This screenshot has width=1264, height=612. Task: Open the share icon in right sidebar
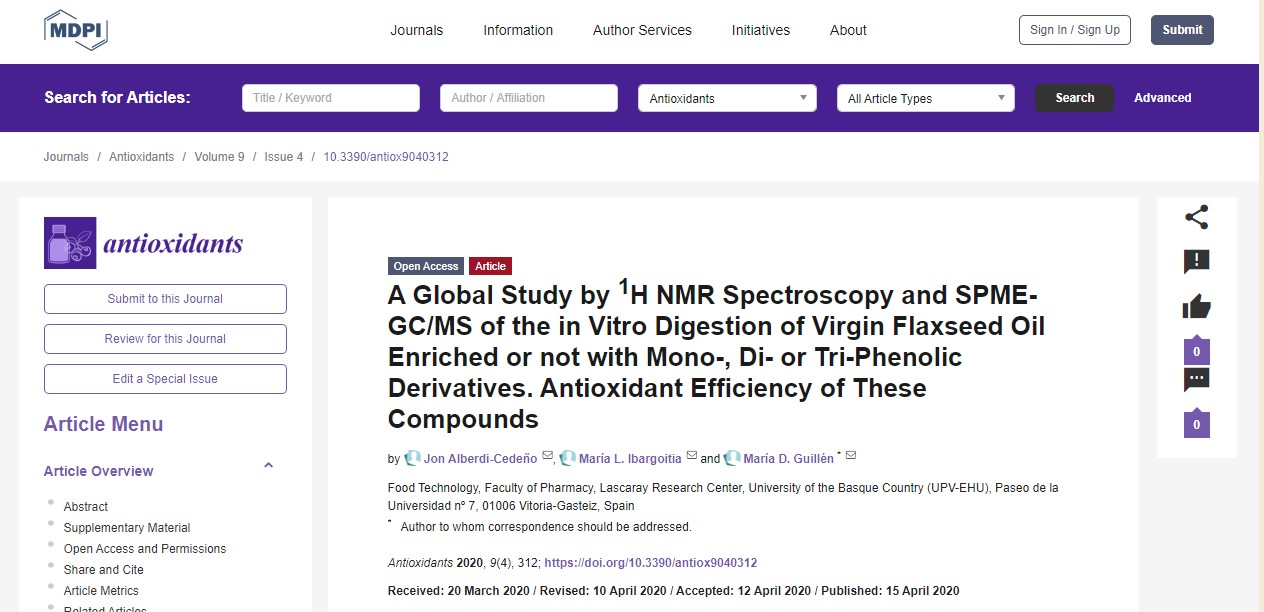tap(1196, 217)
